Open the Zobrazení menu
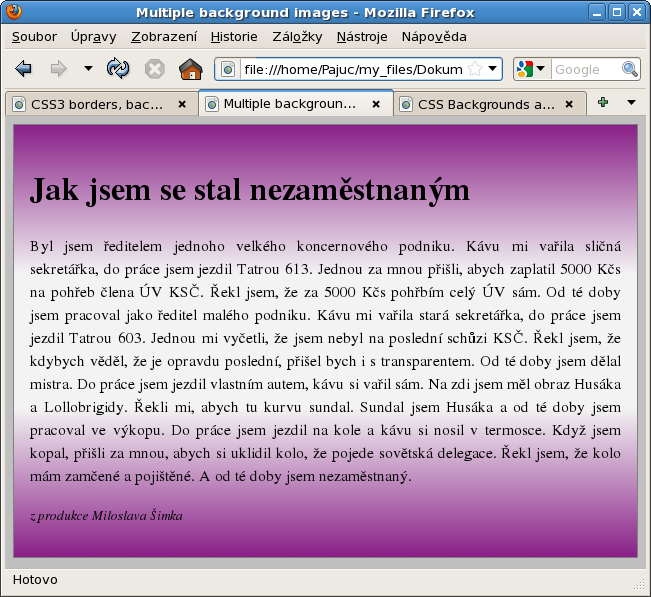Screen dimensions: 651x597 [164, 37]
